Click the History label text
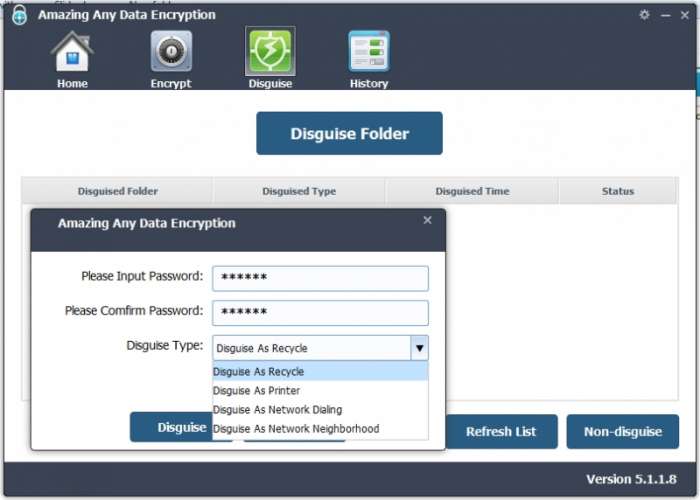 click(369, 83)
